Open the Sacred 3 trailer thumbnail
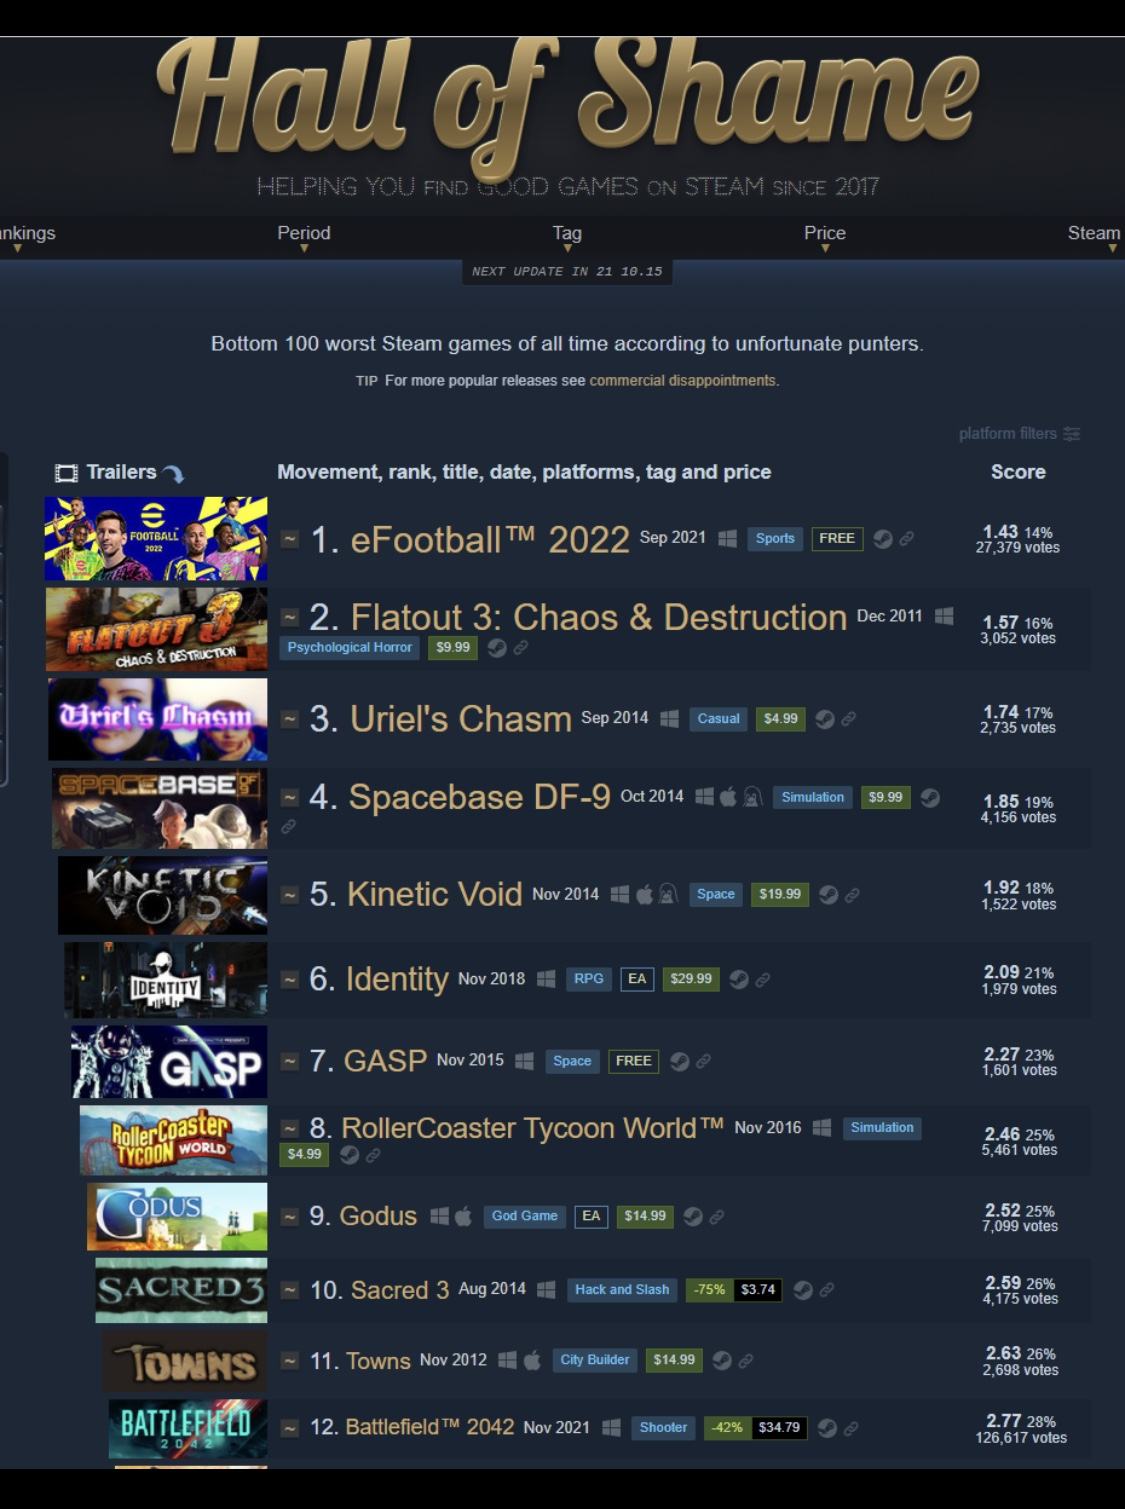The image size is (1125, 1509). 181,1290
